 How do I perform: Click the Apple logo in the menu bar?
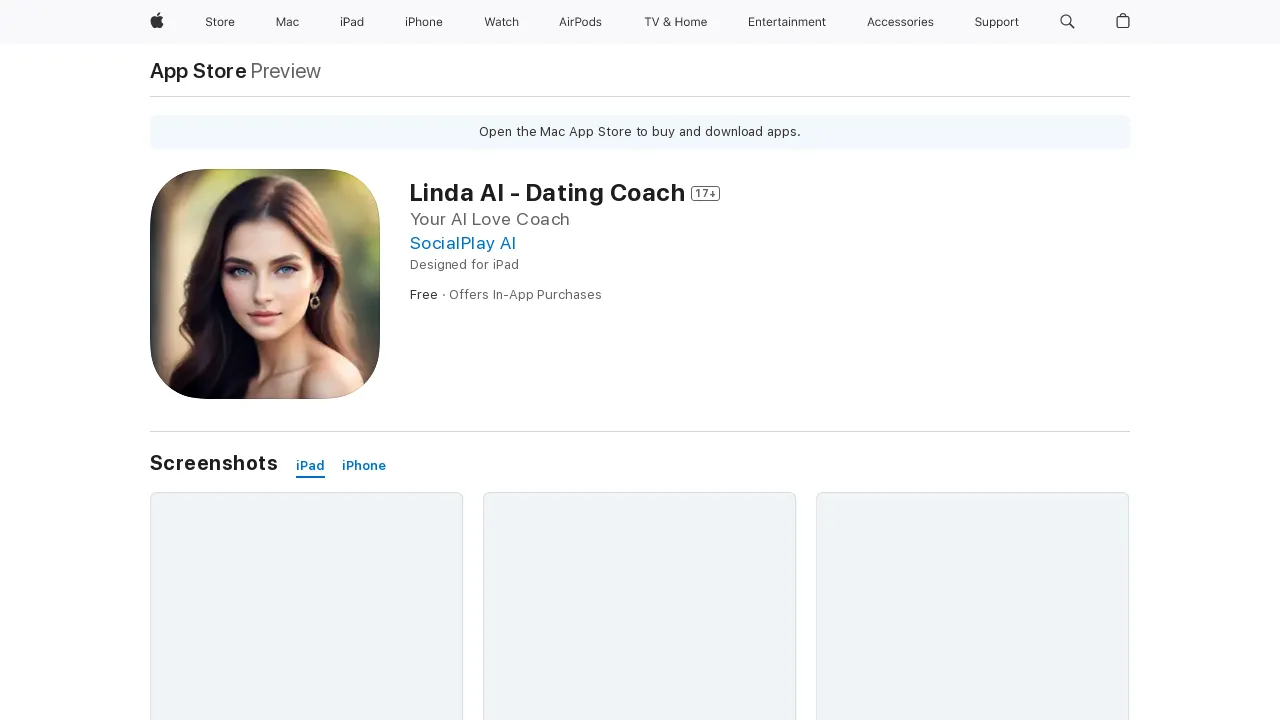[x=156, y=22]
